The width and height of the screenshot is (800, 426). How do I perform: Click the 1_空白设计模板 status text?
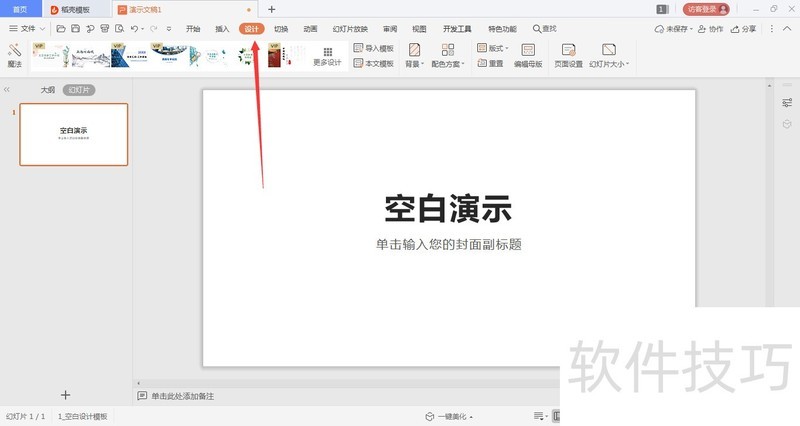tap(83, 416)
